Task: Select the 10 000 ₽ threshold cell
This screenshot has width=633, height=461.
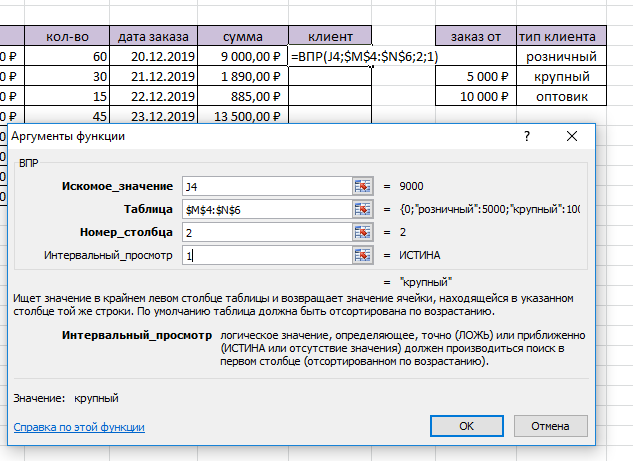Action: point(476,96)
